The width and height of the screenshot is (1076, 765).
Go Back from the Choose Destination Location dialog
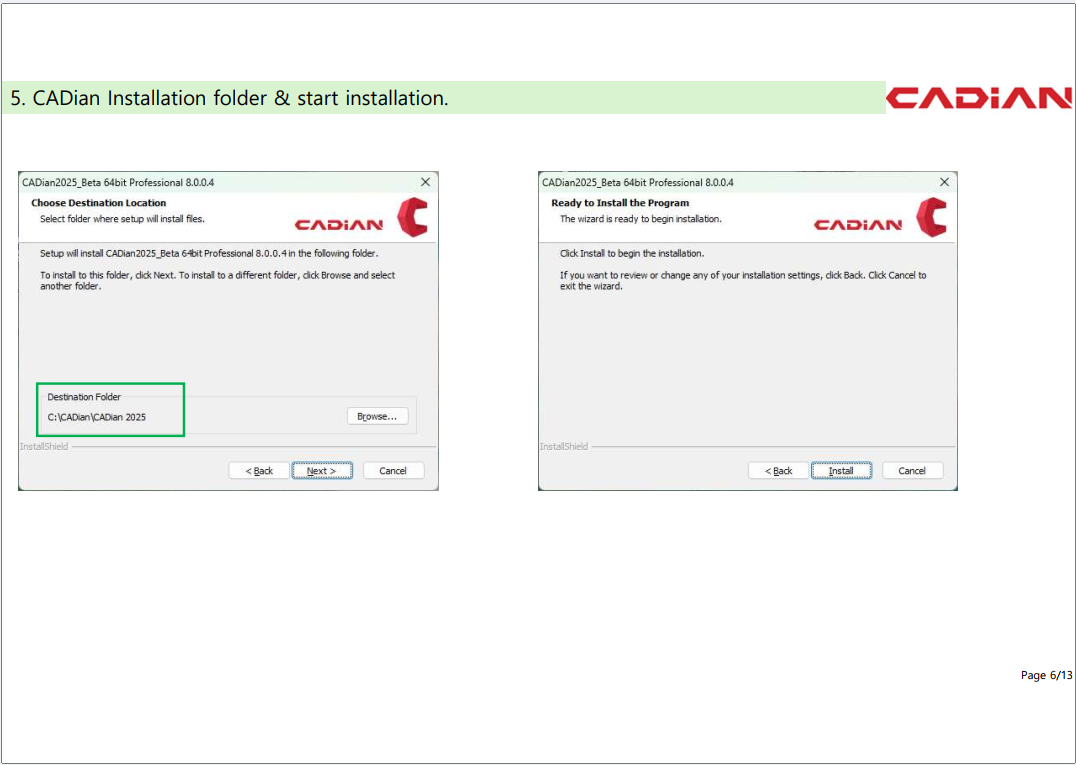259,471
